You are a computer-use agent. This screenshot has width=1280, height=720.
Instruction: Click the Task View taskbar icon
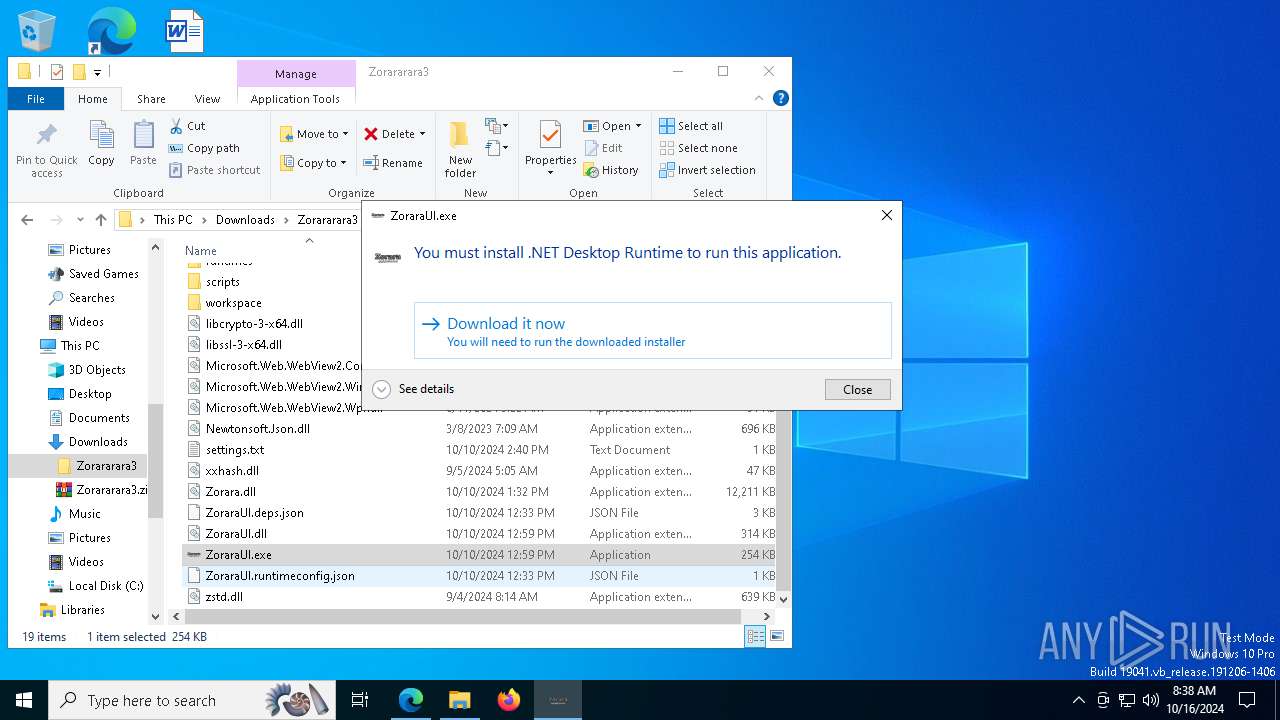pyautogui.click(x=360, y=700)
